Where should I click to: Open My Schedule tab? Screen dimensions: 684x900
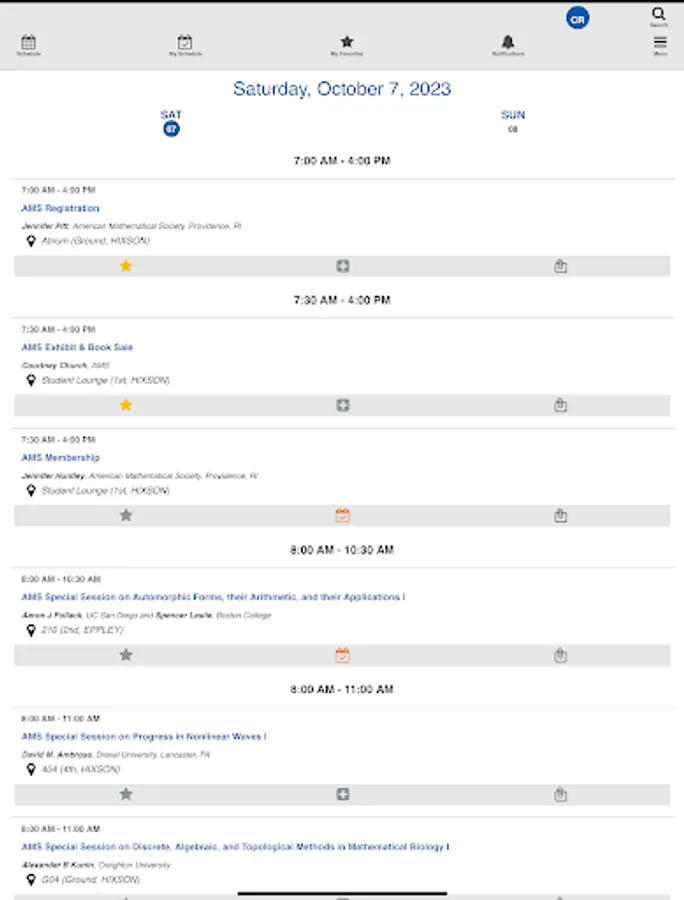[x=185, y=44]
